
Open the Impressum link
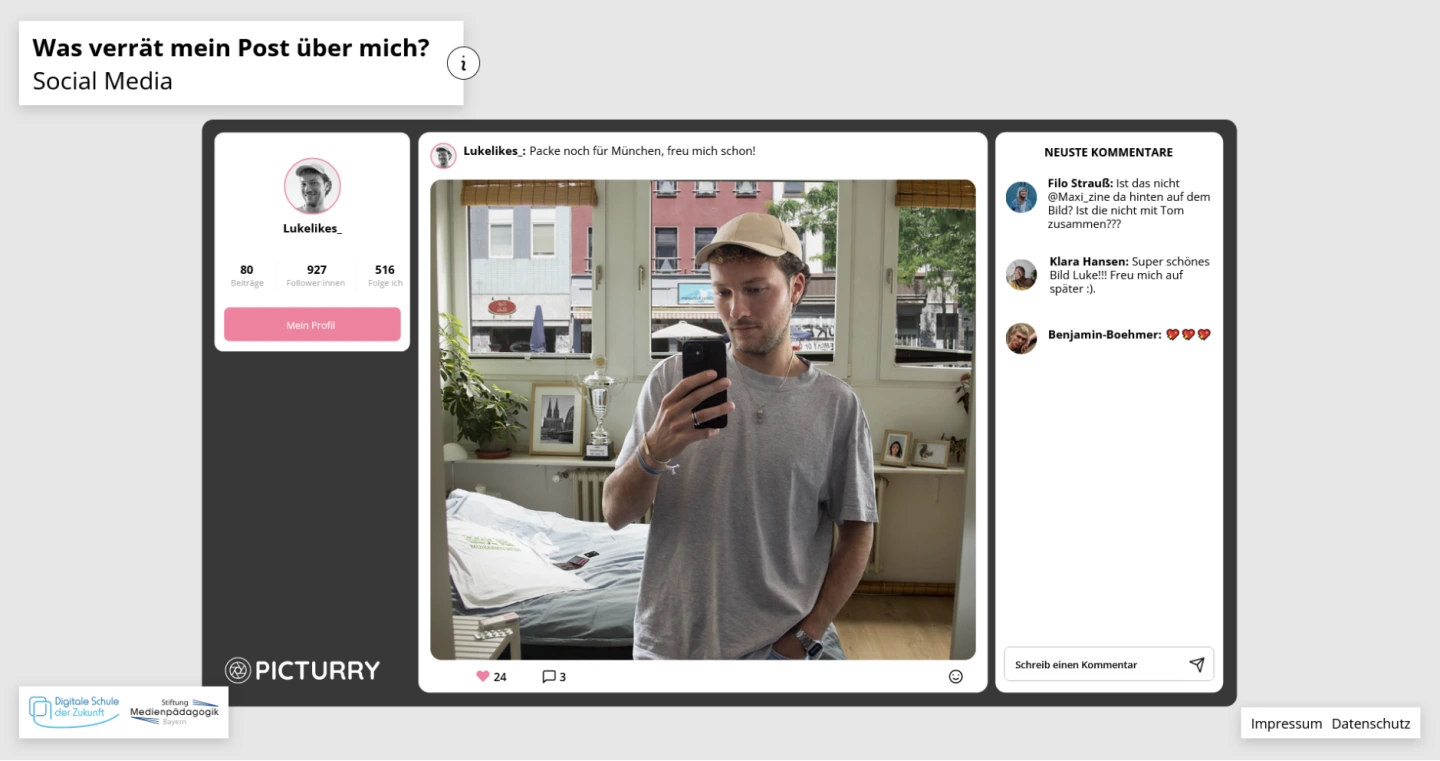click(x=1286, y=724)
